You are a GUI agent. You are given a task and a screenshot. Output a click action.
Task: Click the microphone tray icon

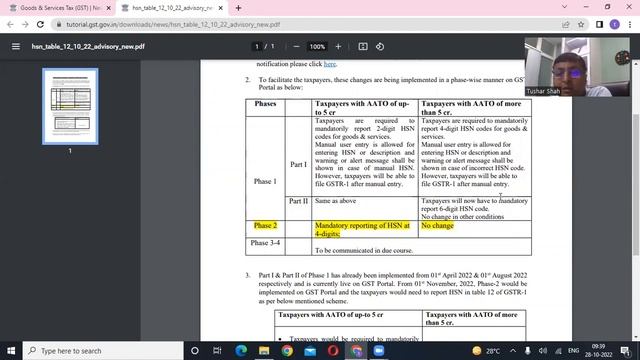(527, 351)
